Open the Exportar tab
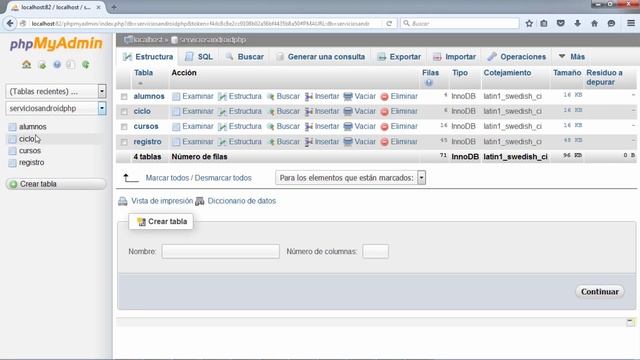Screen dimensions: 640x360 tap(399, 57)
